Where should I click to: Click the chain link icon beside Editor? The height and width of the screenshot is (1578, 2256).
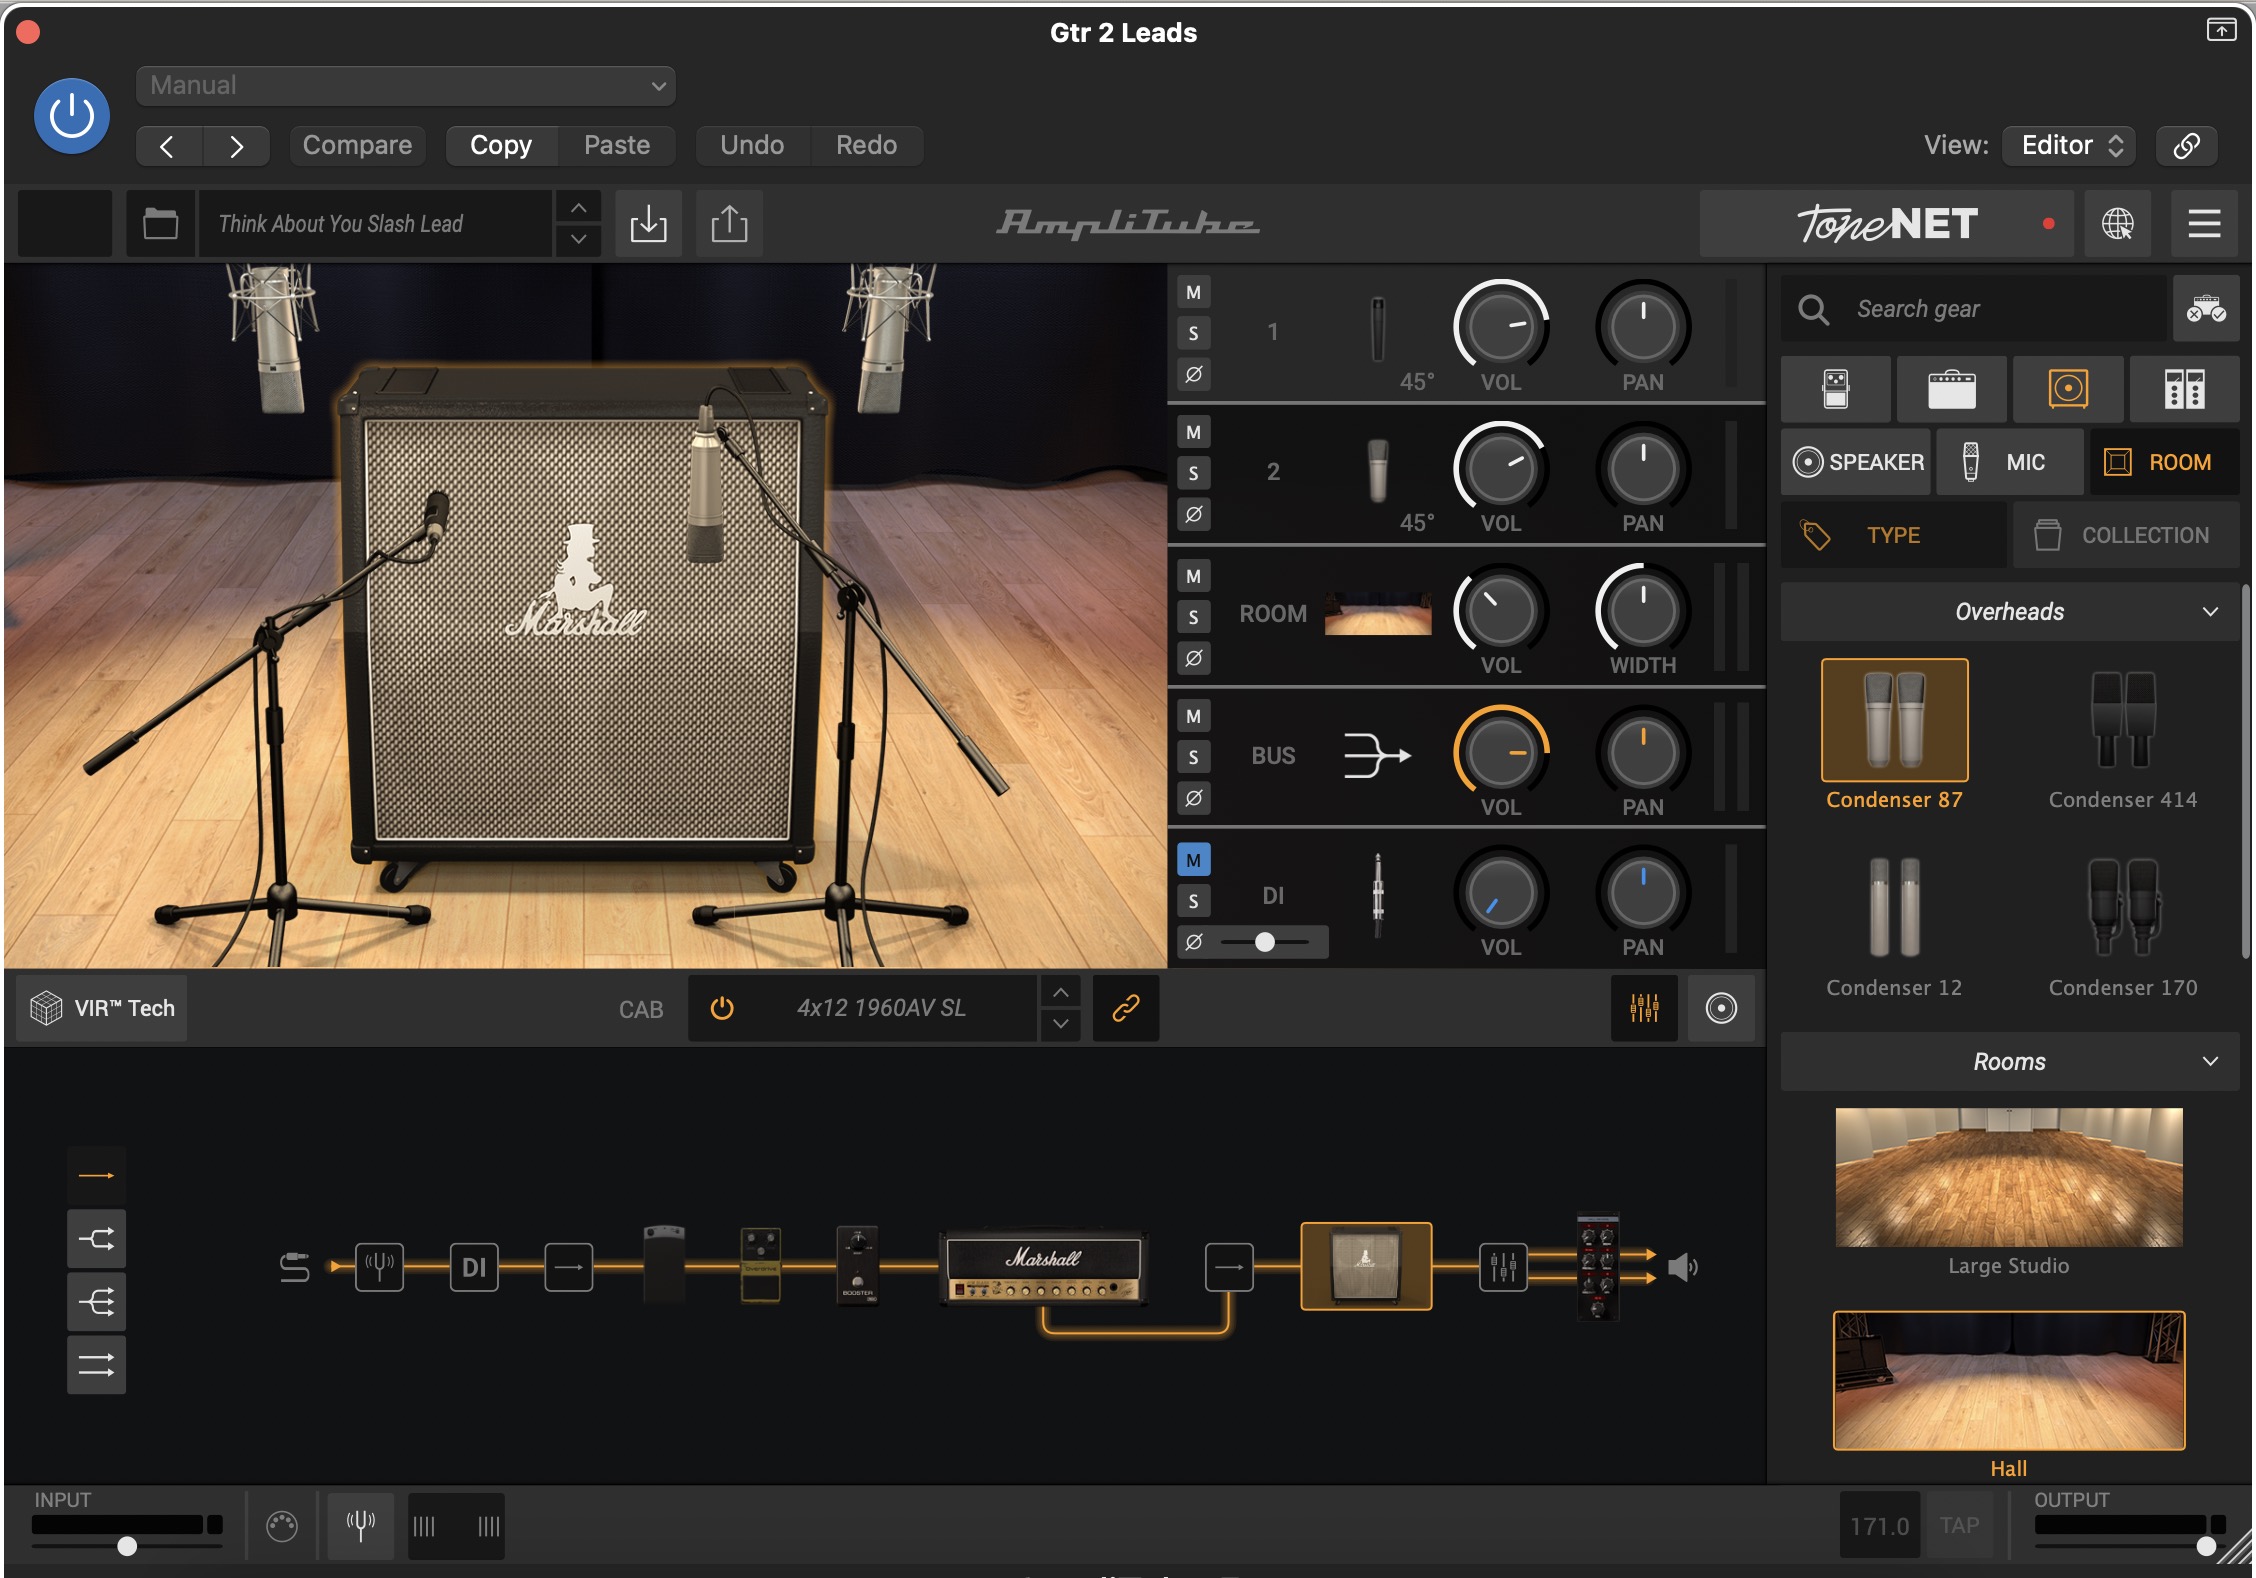pyautogui.click(x=2186, y=146)
